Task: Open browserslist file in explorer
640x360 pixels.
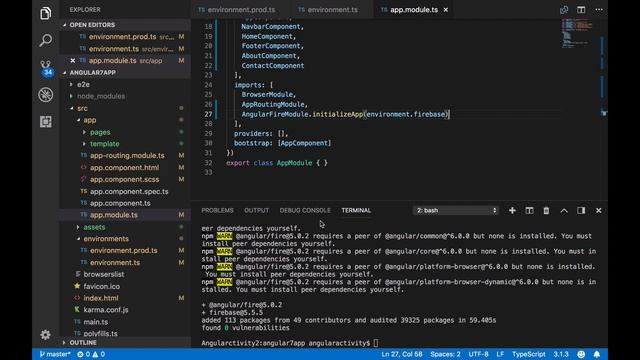Action: [x=125, y=274]
